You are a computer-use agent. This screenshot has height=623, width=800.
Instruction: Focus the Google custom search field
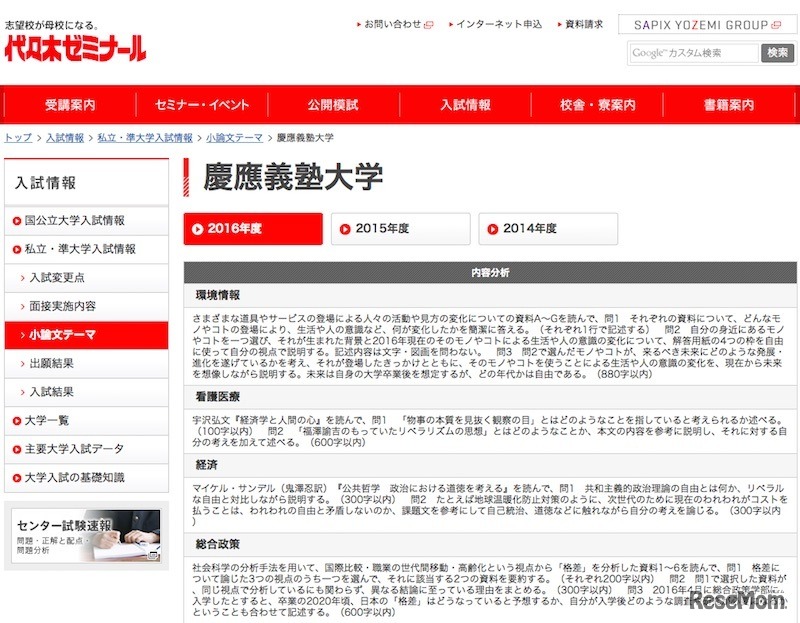click(x=694, y=53)
